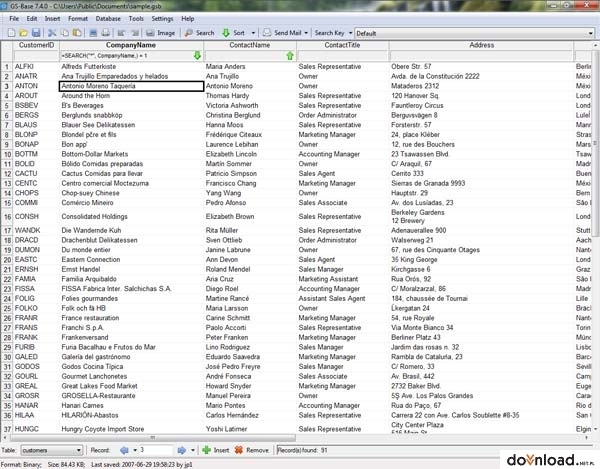Click the Address filter field

481,56
